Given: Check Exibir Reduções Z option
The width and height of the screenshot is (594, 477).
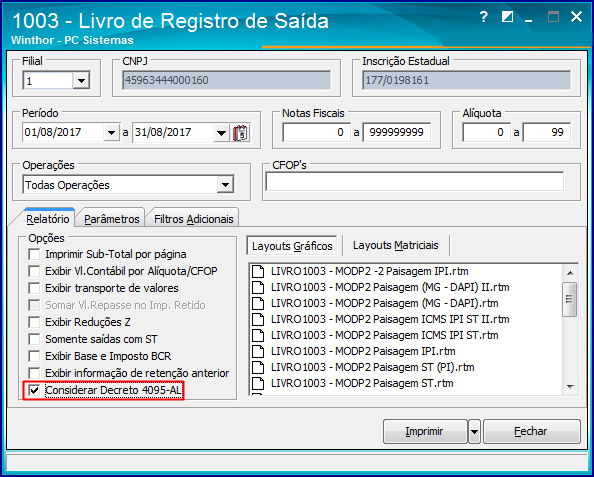Looking at the screenshot, I should (34, 322).
